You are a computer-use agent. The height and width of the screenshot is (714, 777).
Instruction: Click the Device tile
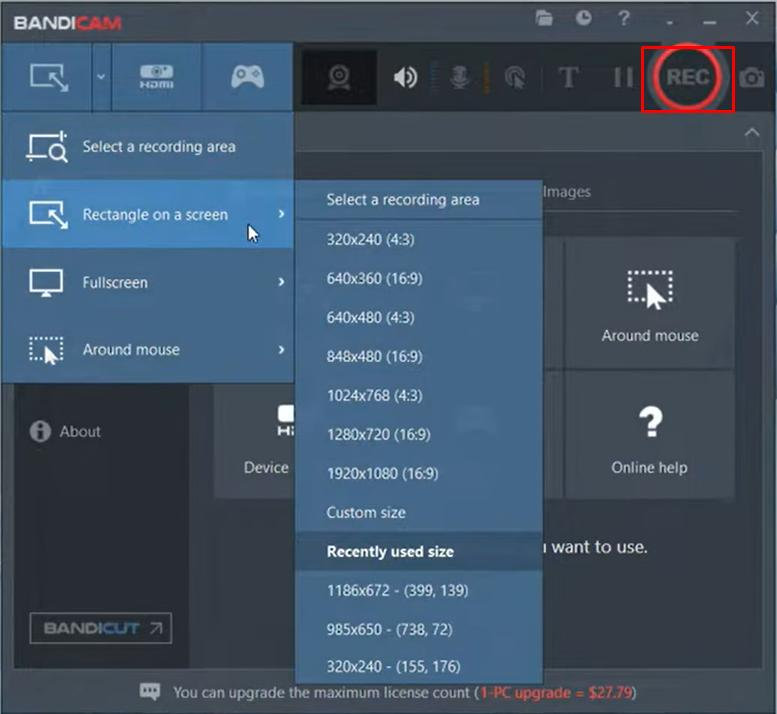pyautogui.click(x=255, y=442)
